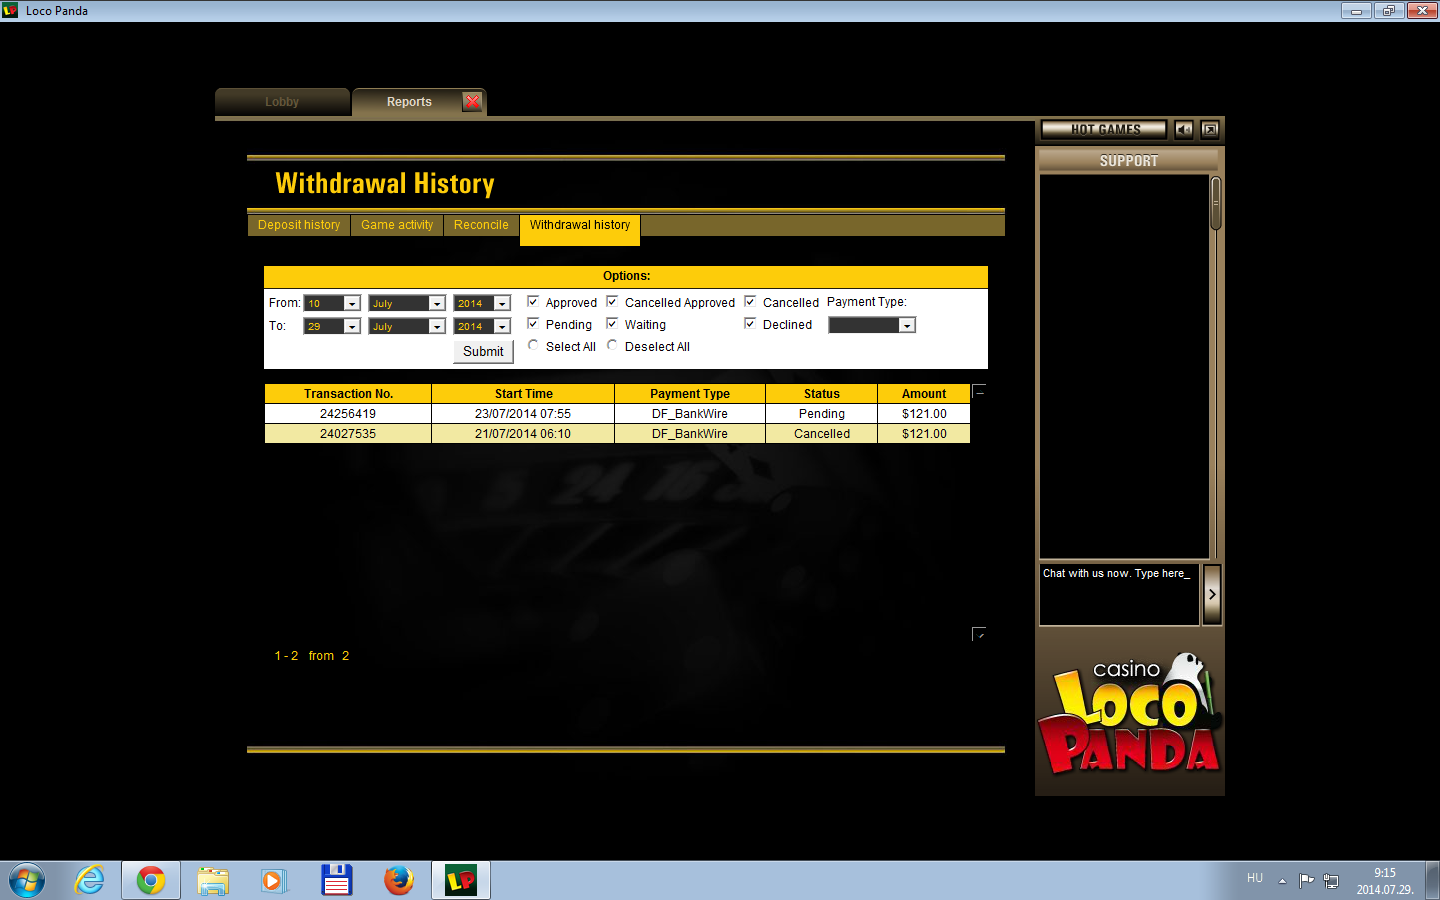Screen dimensions: 1440x900
Task: Open Reconcile tab
Action: tap(481, 225)
